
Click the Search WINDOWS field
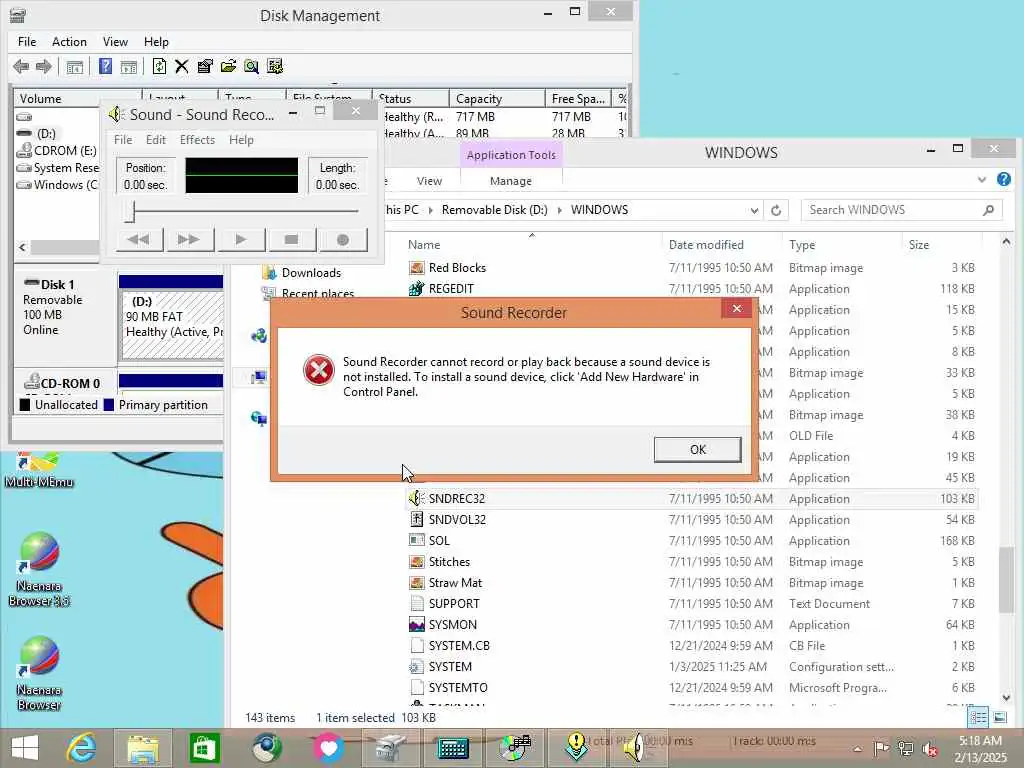coord(901,210)
